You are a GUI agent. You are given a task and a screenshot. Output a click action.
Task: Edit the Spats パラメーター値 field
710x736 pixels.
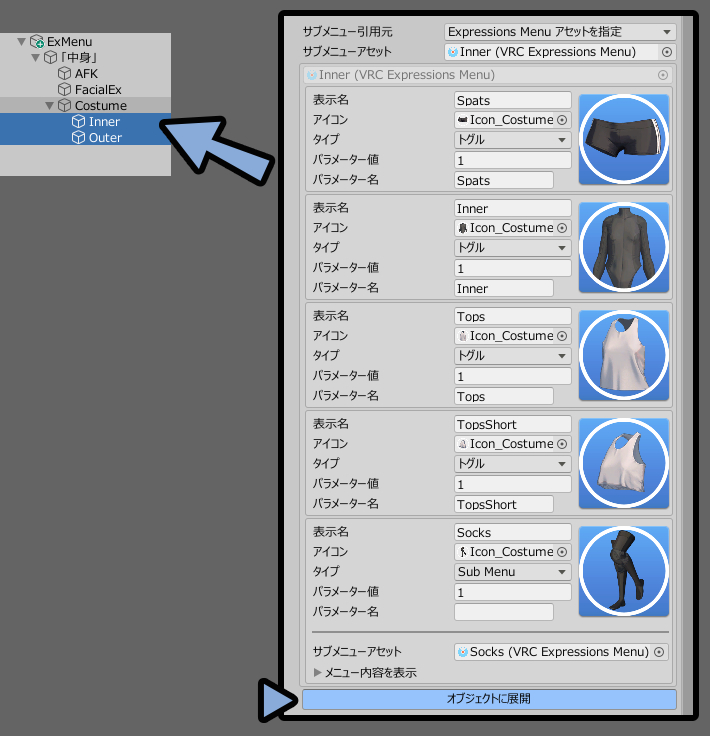coord(512,160)
